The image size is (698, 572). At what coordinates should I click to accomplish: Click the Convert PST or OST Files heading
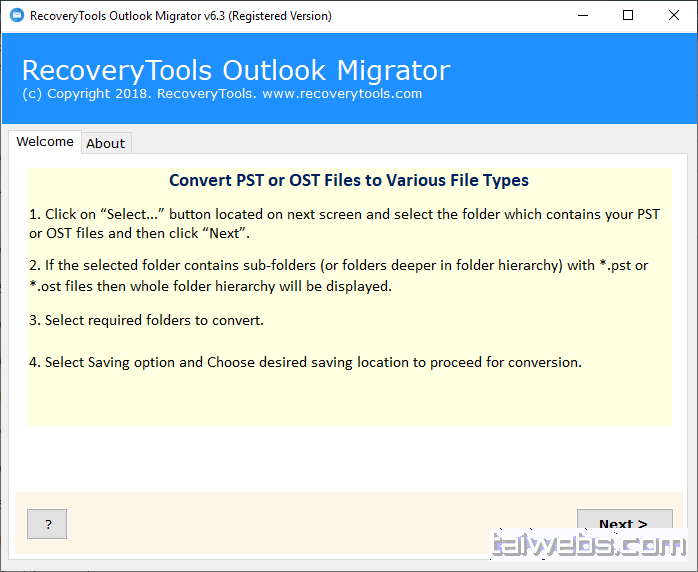coord(348,180)
